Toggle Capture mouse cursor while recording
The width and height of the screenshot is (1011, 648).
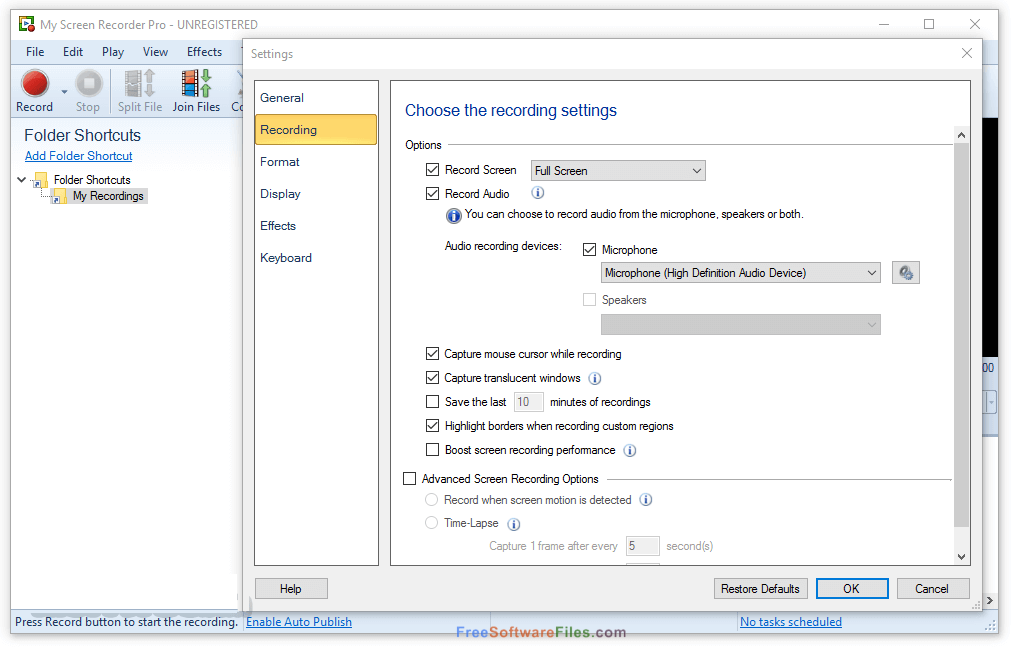point(432,353)
